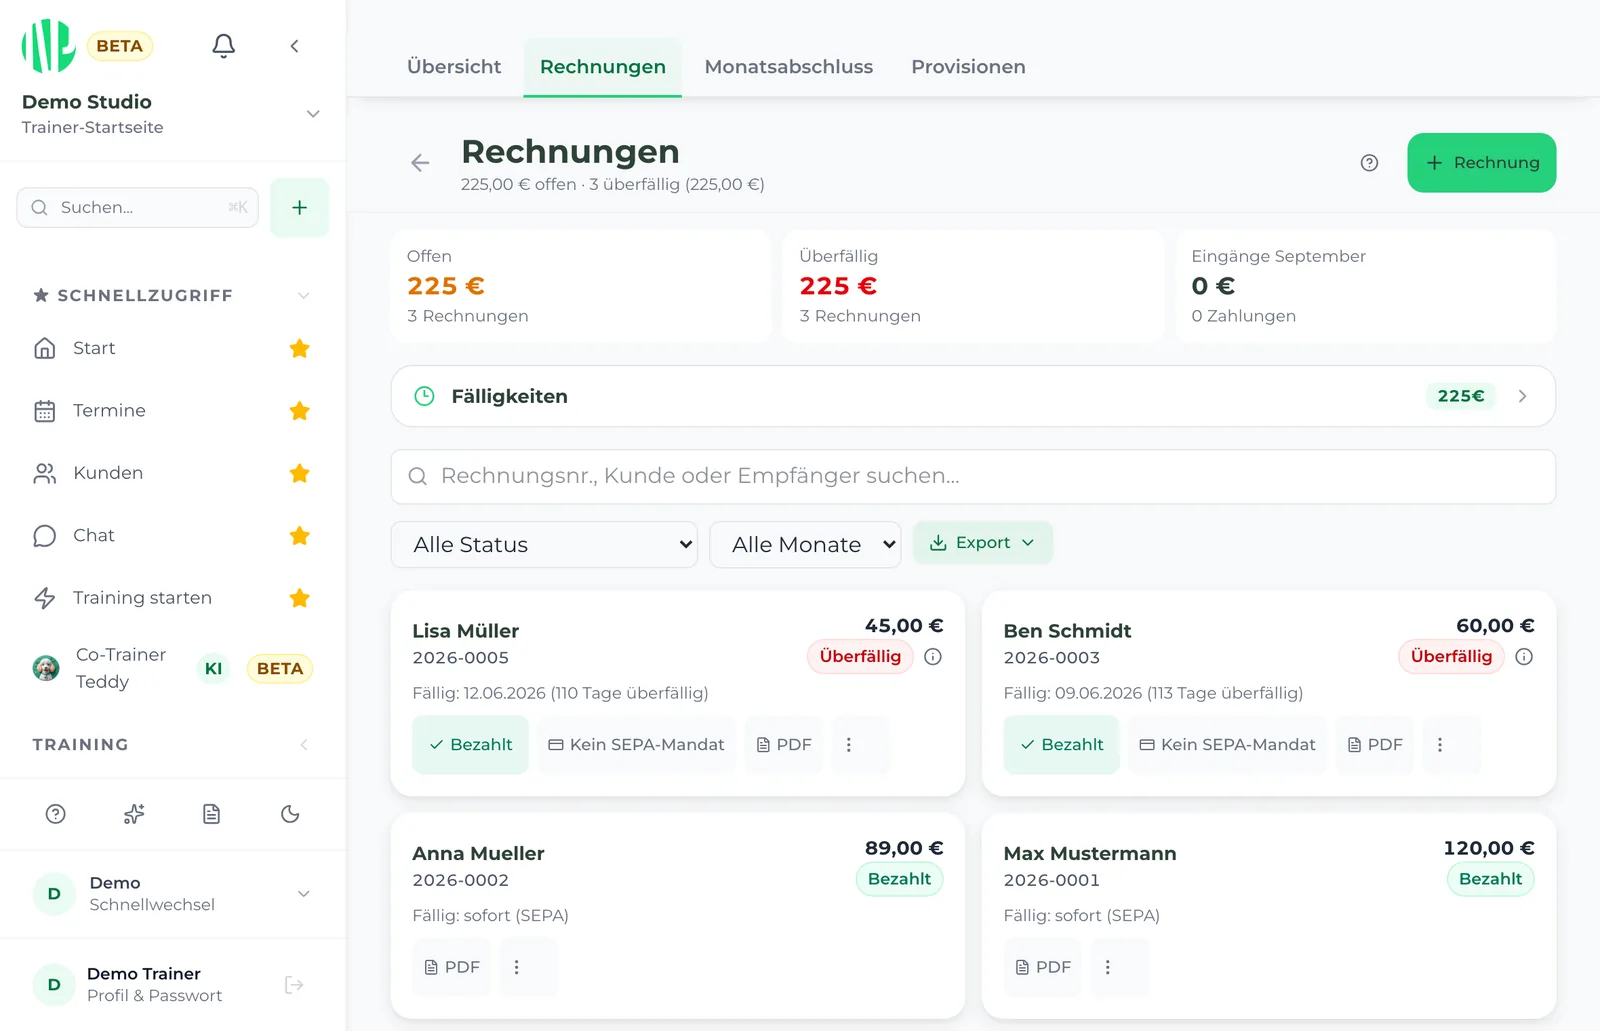Image resolution: width=1600 pixels, height=1031 pixels.
Task: Expand the Demo Studio switcher
Action: point(313,114)
